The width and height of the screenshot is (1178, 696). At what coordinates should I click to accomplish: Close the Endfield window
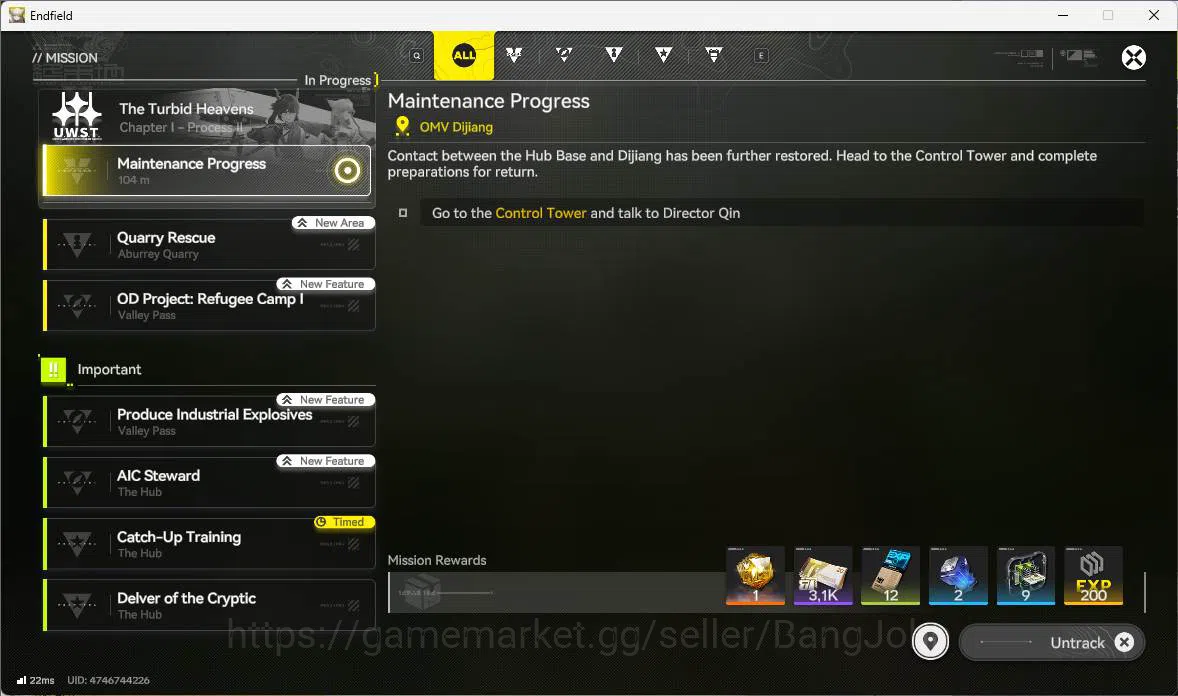[x=1154, y=15]
